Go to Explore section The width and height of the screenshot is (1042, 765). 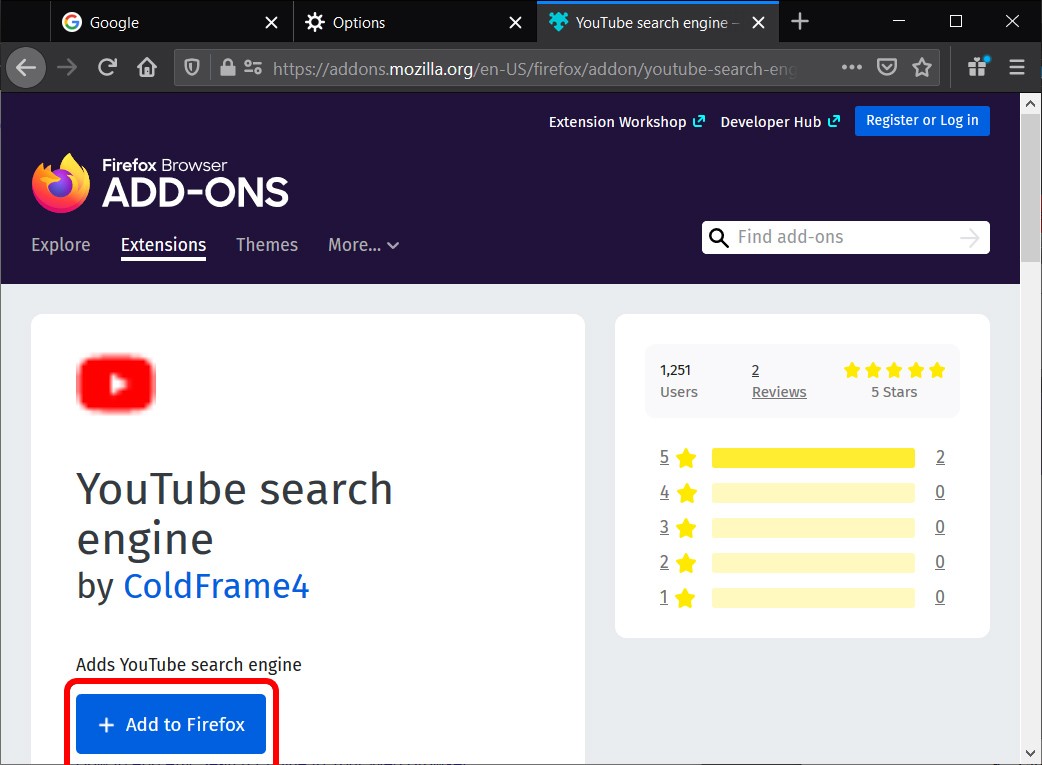point(60,245)
